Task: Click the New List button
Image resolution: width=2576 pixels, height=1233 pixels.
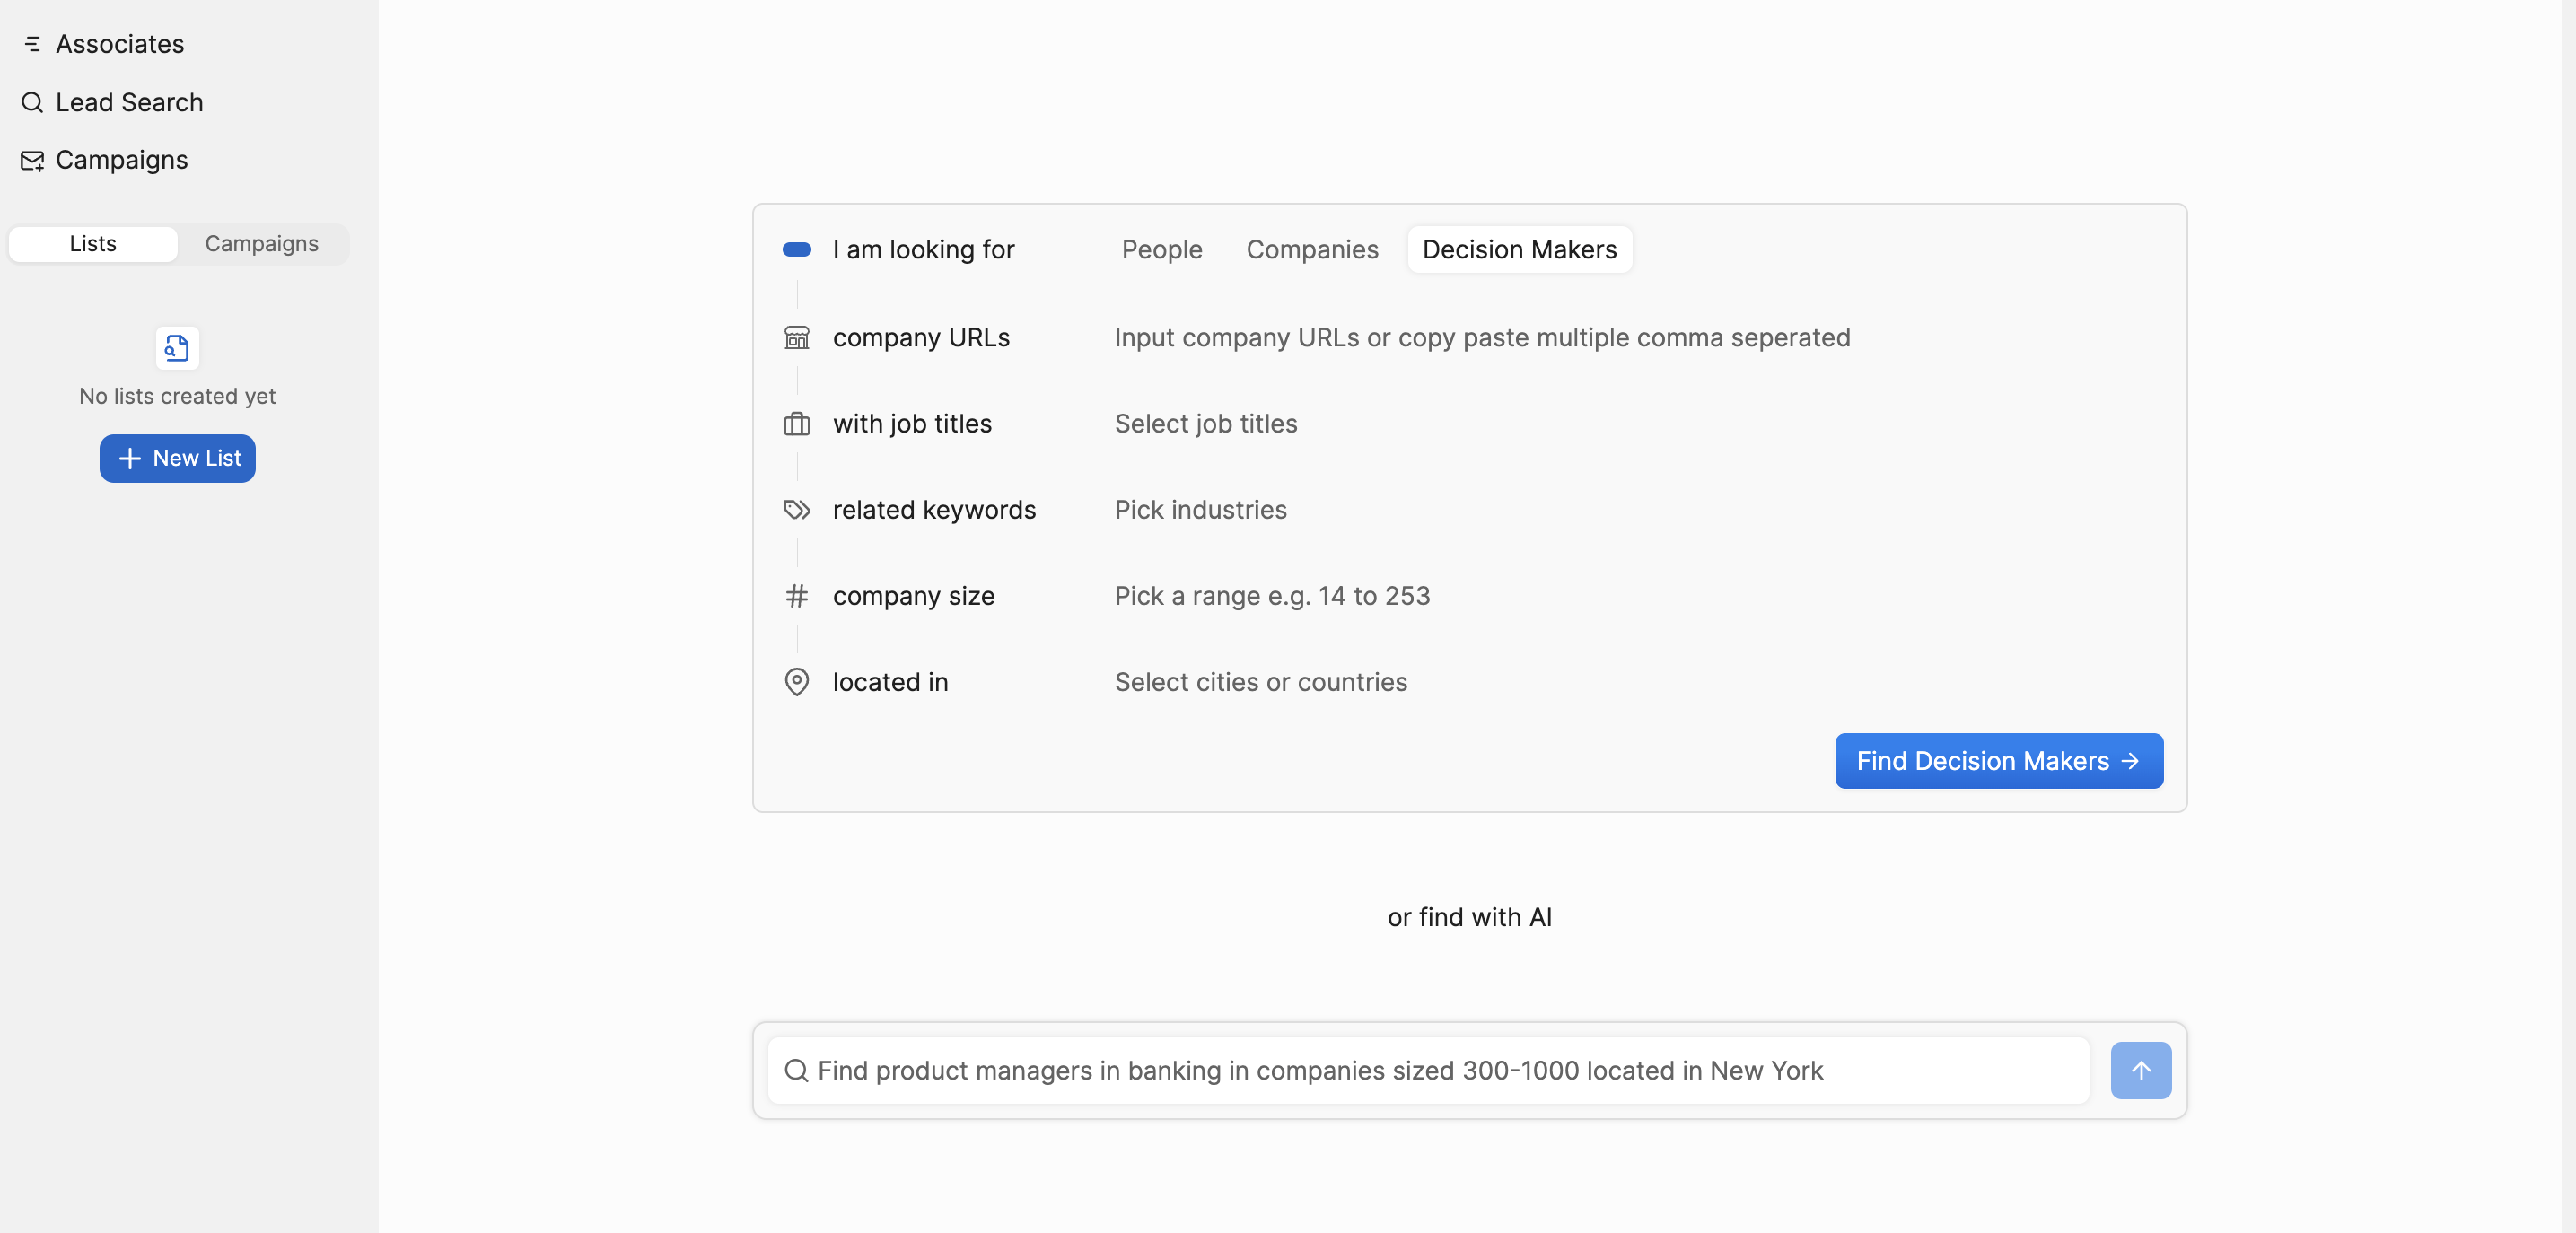Action: pyautogui.click(x=177, y=459)
